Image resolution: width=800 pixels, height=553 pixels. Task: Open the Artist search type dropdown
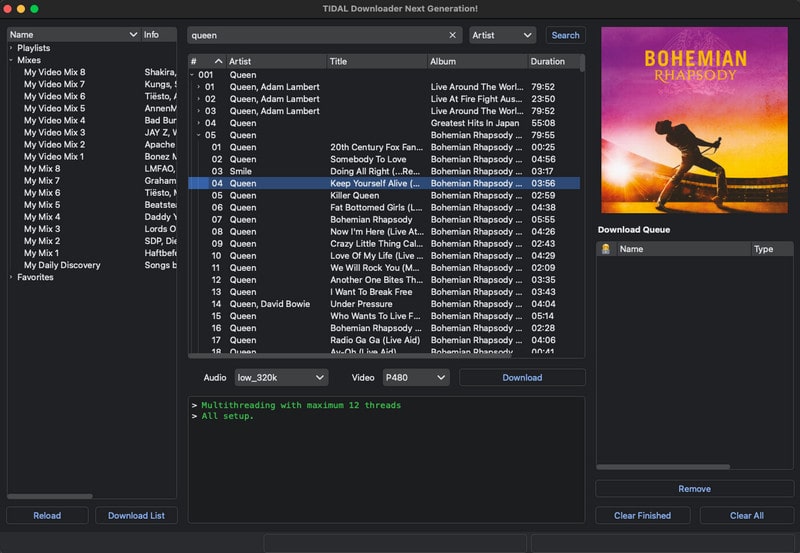[x=502, y=35]
